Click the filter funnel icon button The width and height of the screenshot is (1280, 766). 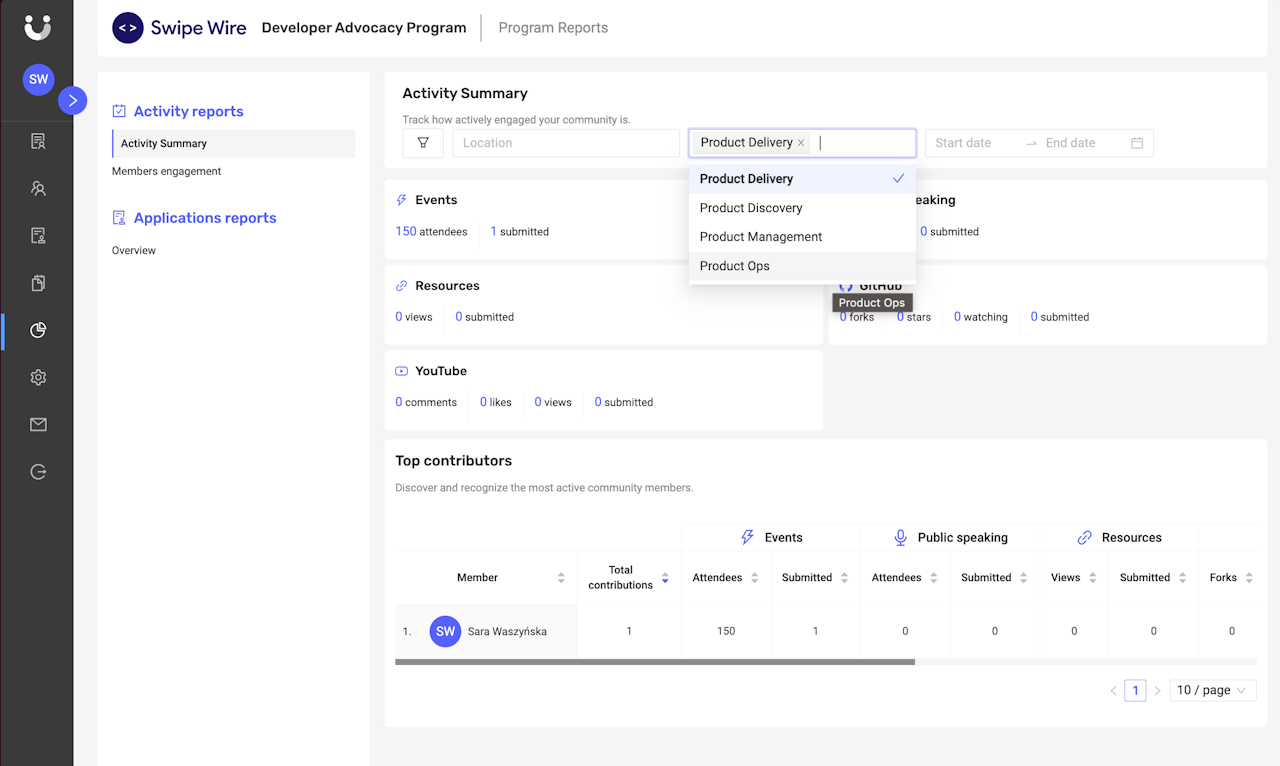click(x=423, y=143)
